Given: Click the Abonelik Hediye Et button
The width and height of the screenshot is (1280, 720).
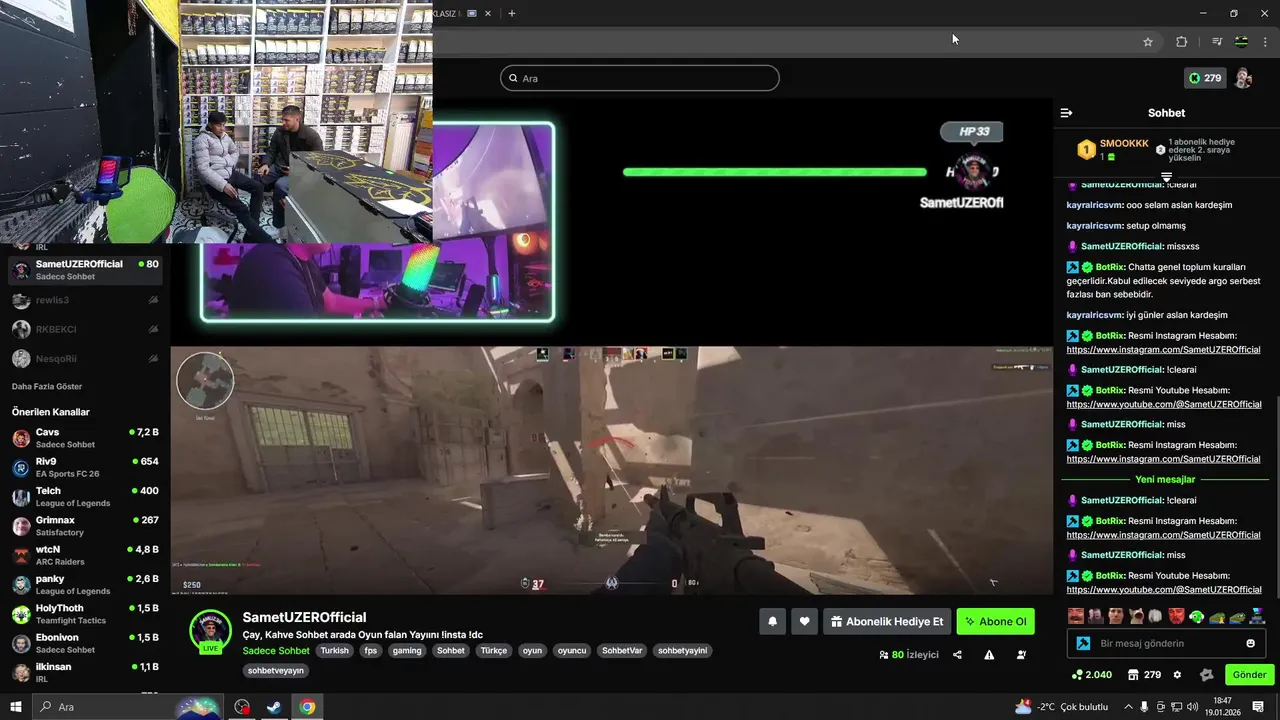Looking at the screenshot, I should point(886,621).
